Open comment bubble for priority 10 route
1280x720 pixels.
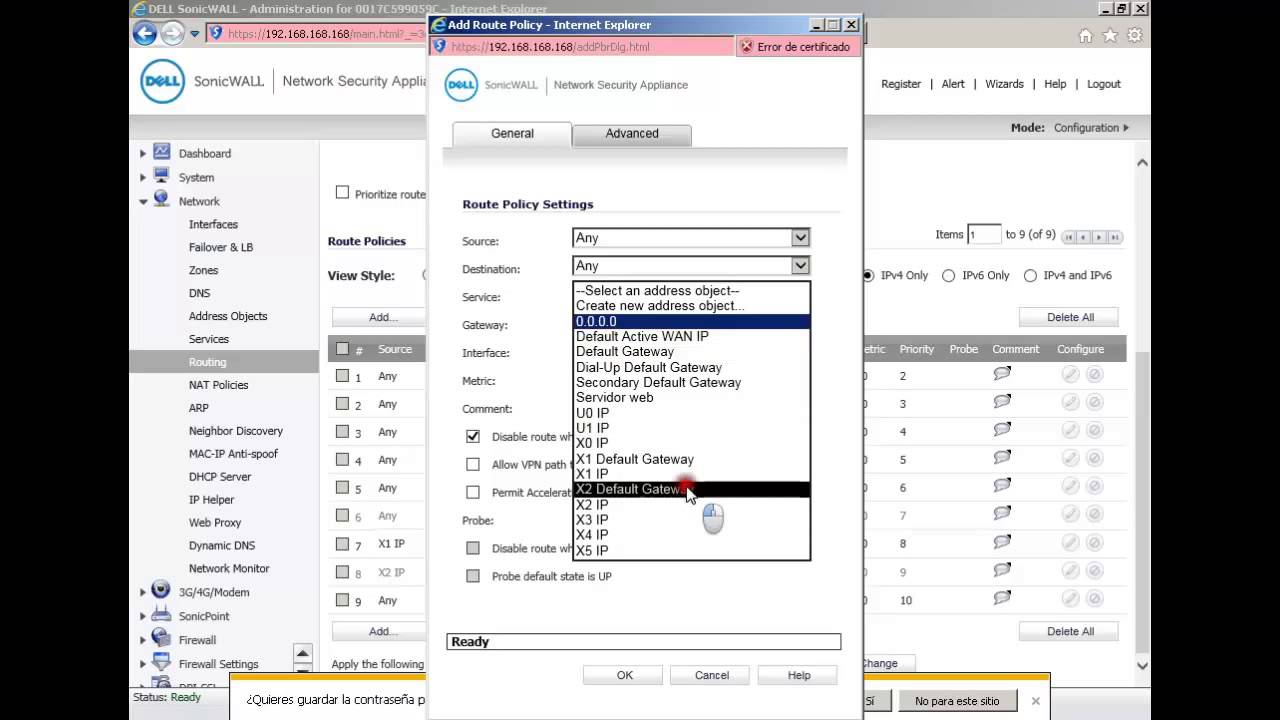(1002, 598)
